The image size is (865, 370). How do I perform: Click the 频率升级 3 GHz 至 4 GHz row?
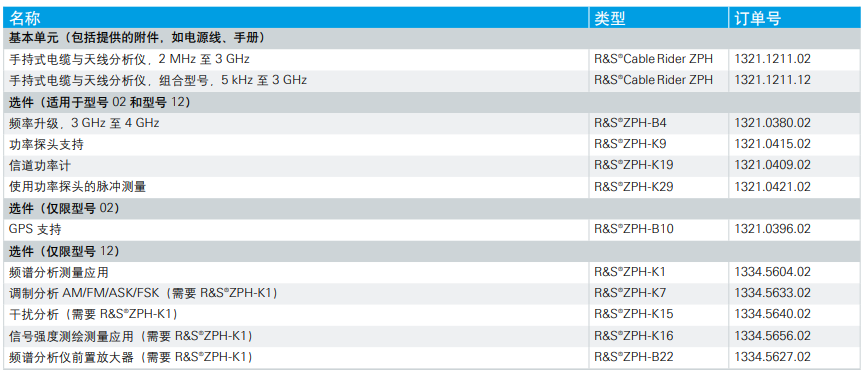[x=432, y=123]
